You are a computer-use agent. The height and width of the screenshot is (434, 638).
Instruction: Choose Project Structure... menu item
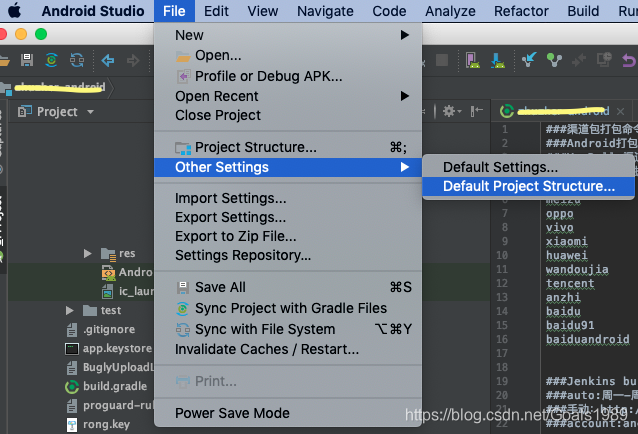(288, 147)
